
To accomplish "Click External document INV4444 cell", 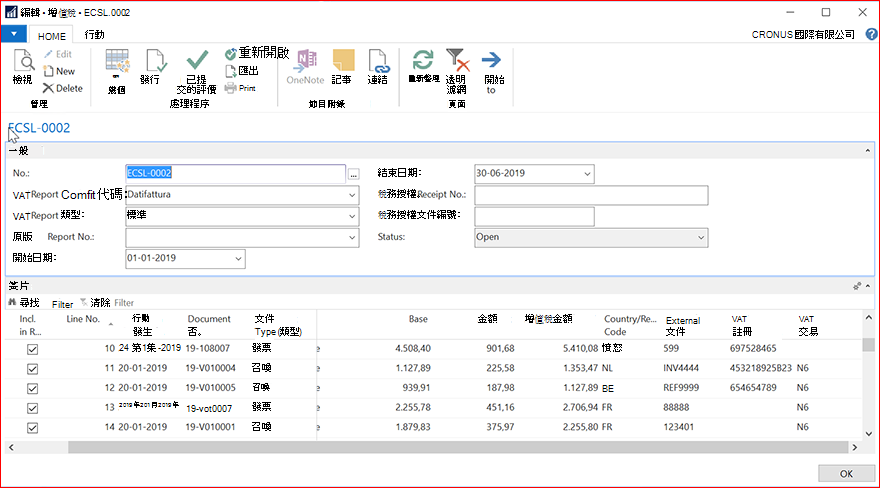I will pyautogui.click(x=681, y=368).
